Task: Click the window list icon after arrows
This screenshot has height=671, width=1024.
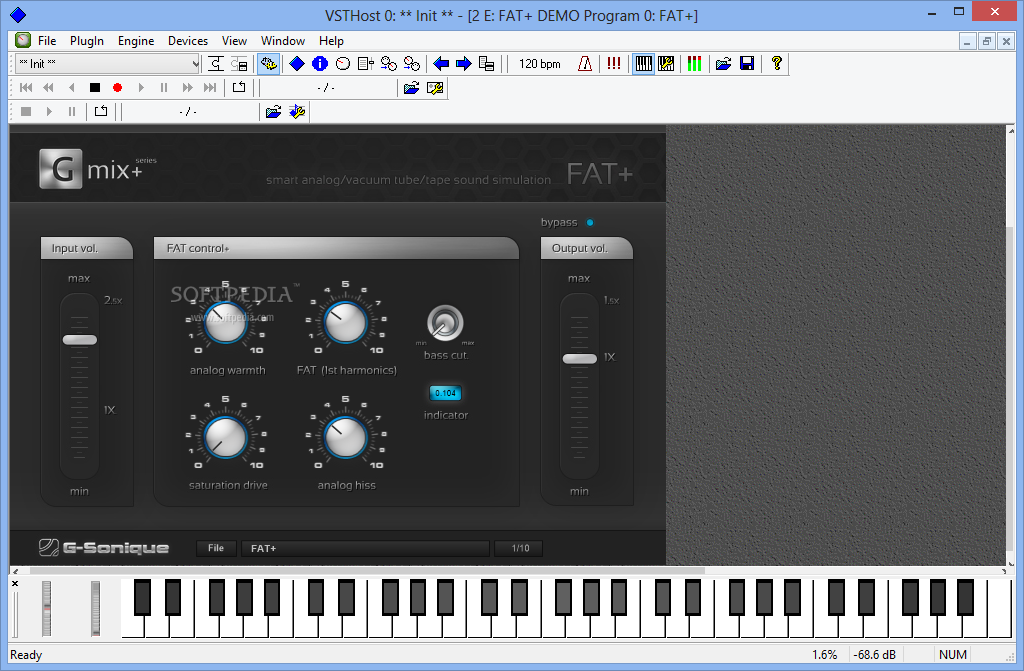Action: click(487, 63)
